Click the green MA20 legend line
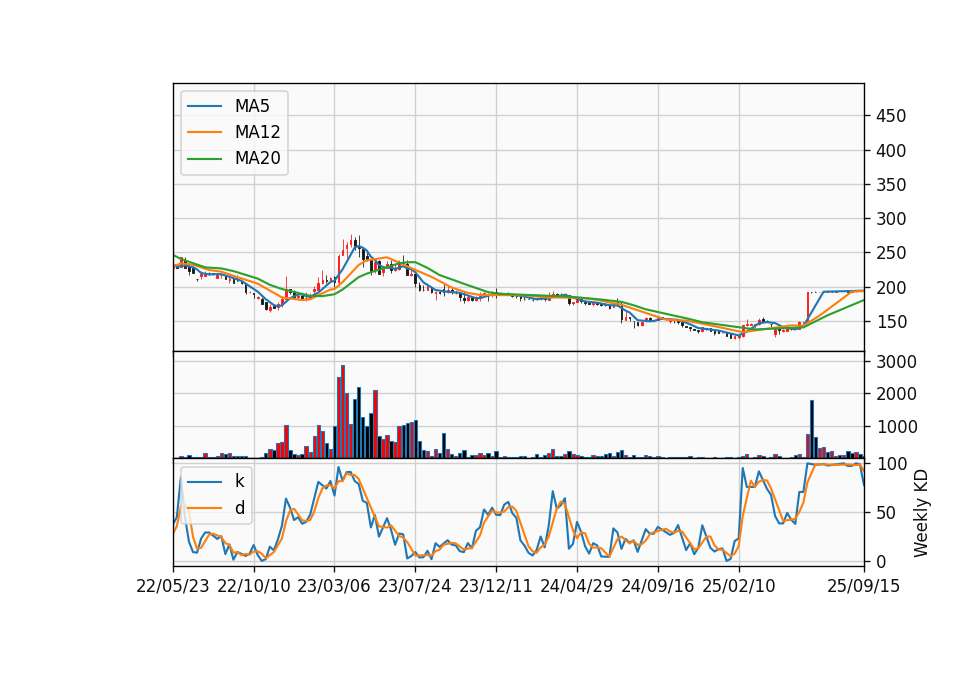 pyautogui.click(x=204, y=159)
